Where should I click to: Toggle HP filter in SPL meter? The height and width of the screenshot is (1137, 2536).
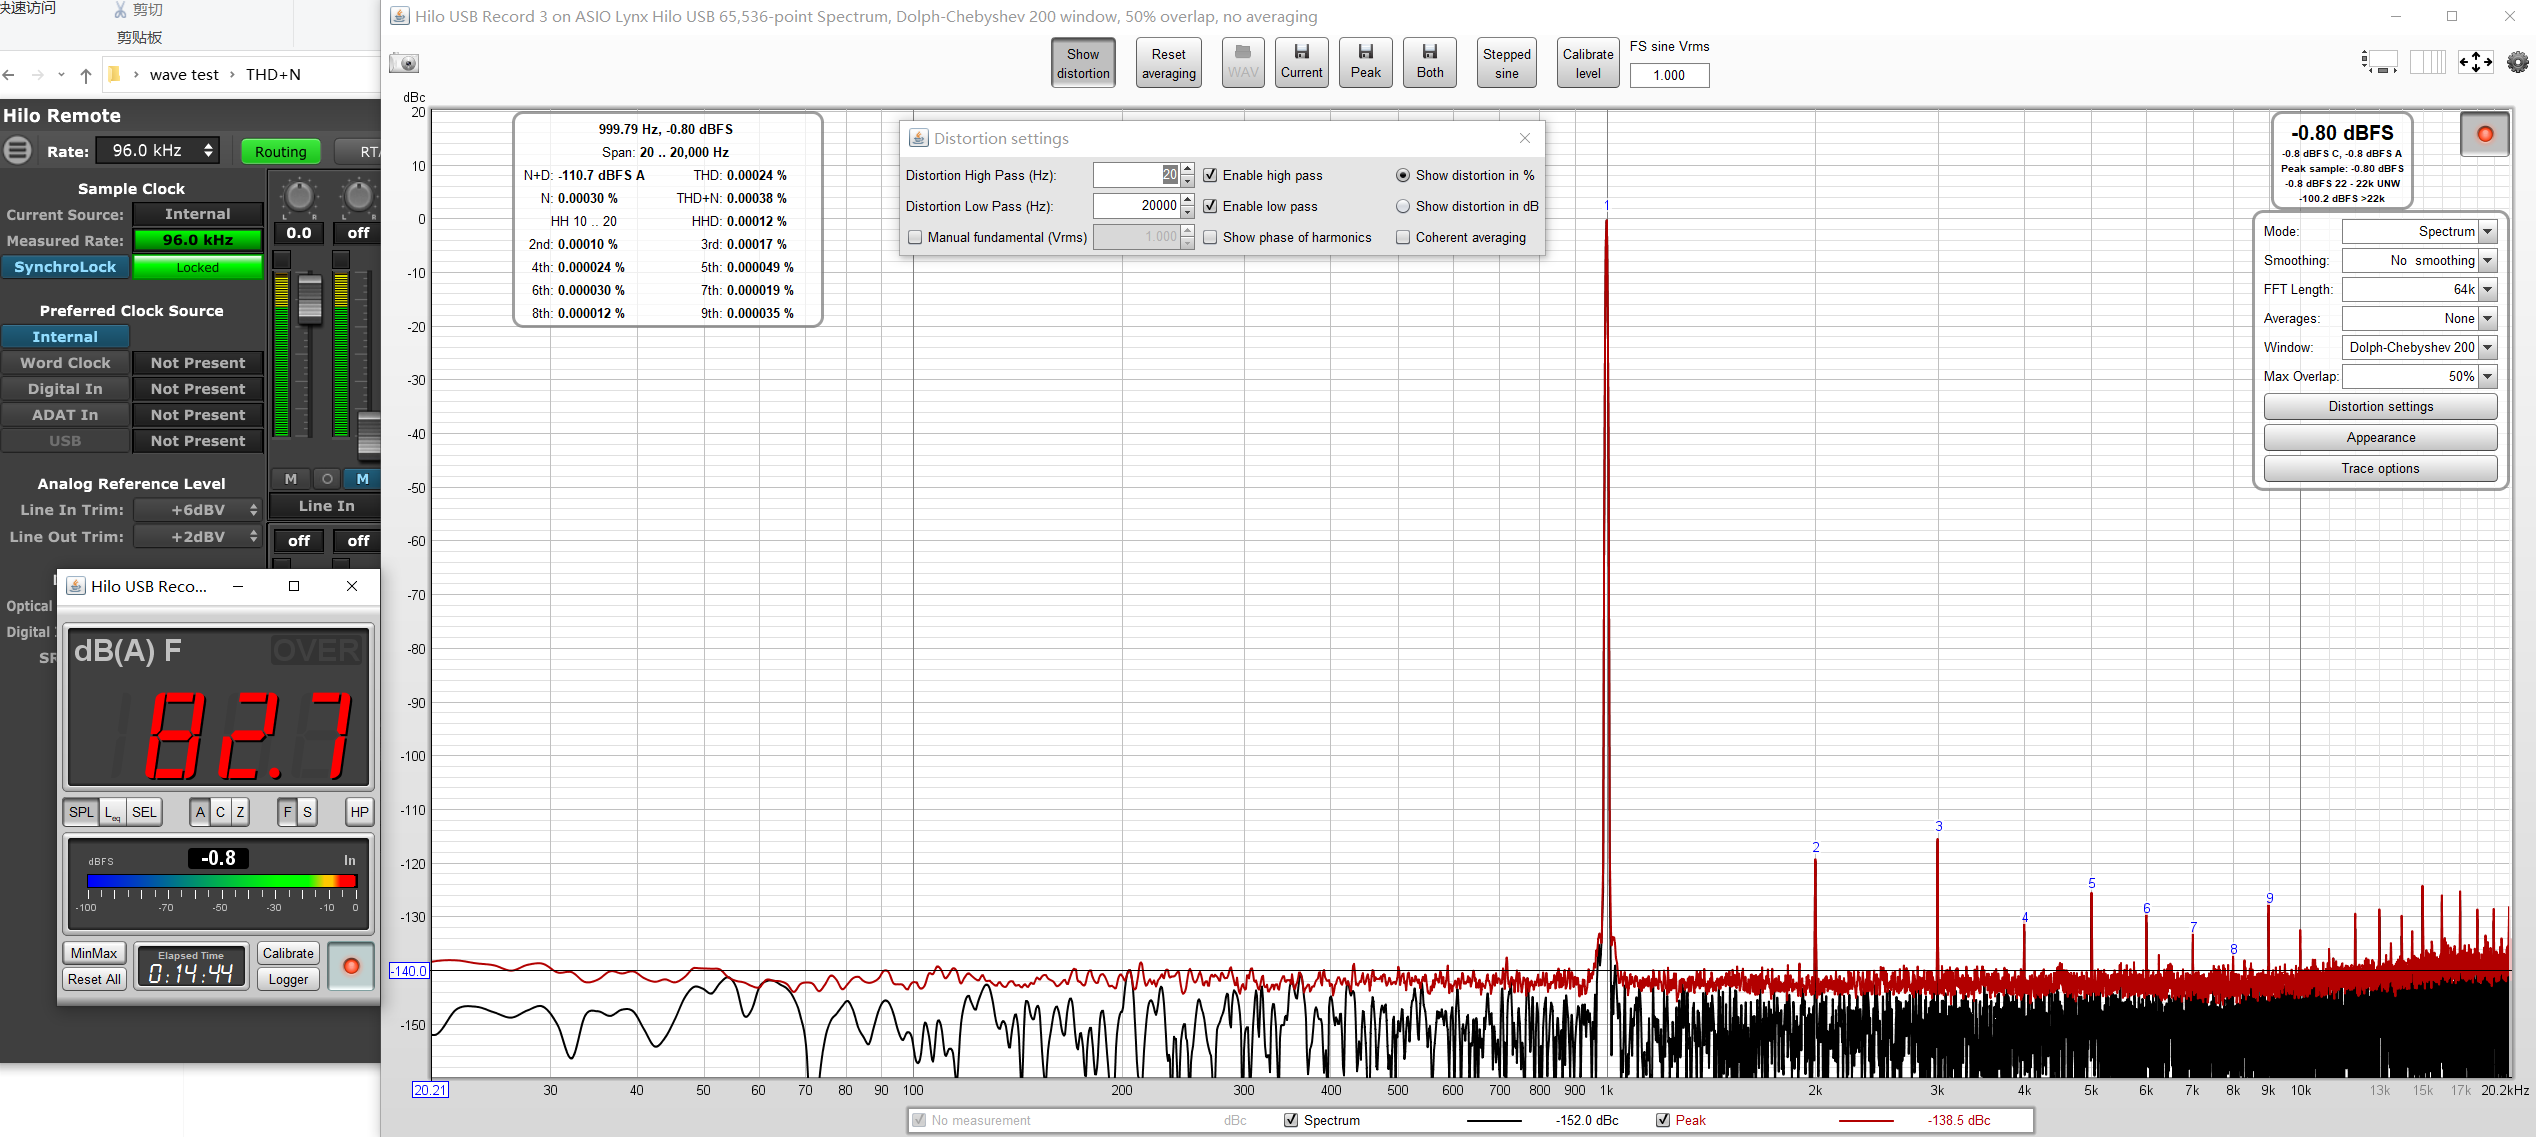[360, 812]
